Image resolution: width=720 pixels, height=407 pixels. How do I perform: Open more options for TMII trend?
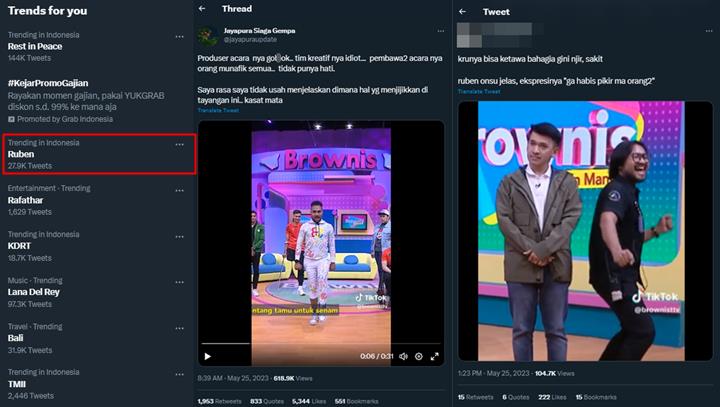pyautogui.click(x=179, y=374)
